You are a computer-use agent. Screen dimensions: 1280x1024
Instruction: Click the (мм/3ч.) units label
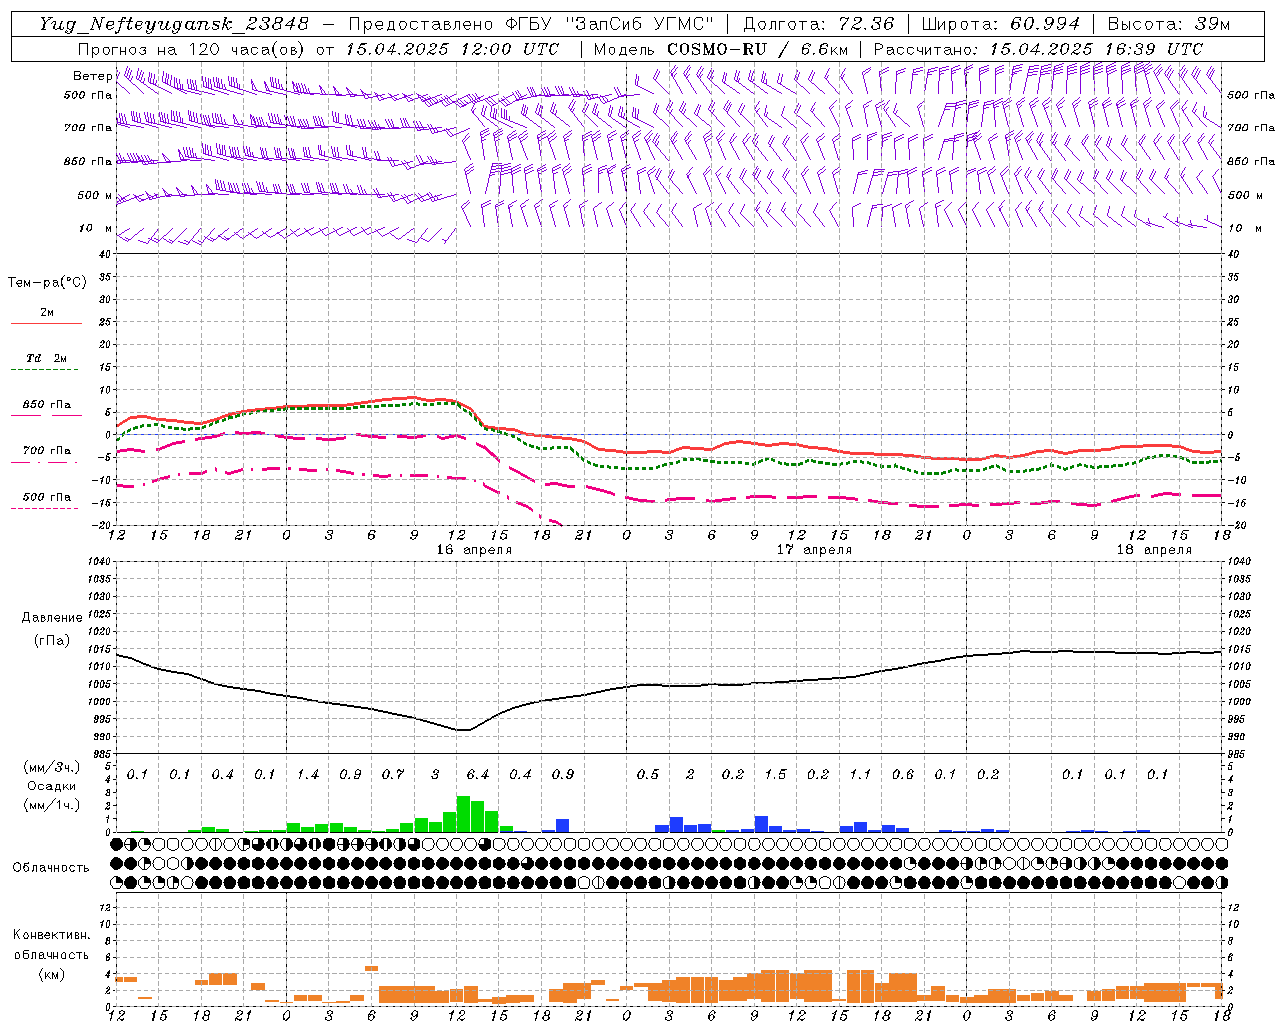(51, 767)
